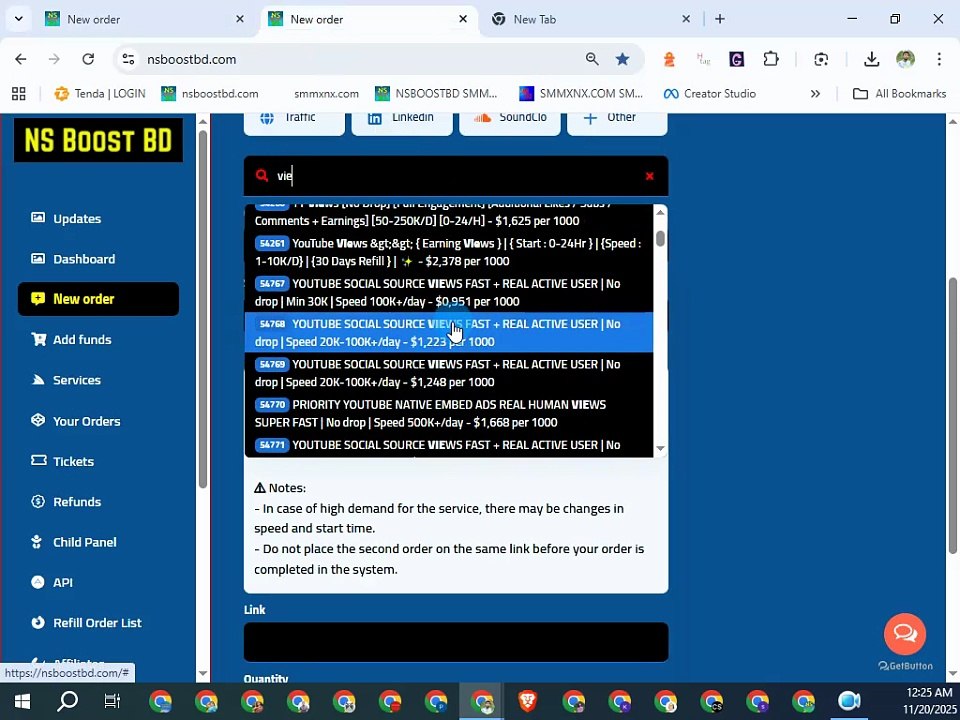960x720 pixels.
Task: Open the bookmarks apps grid icon
Action: pyautogui.click(x=18, y=94)
